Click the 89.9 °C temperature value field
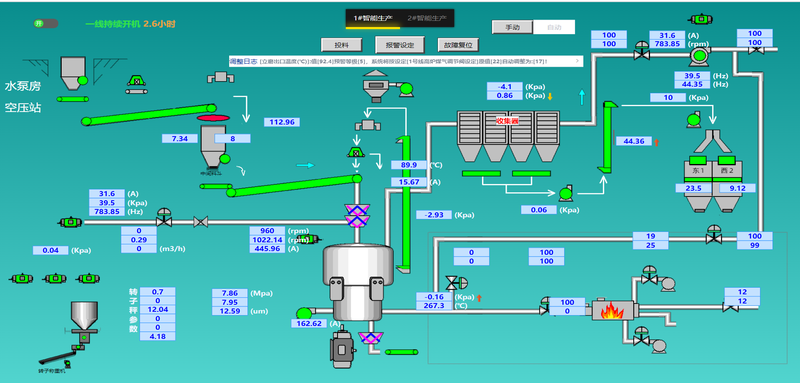 pyautogui.click(x=409, y=165)
